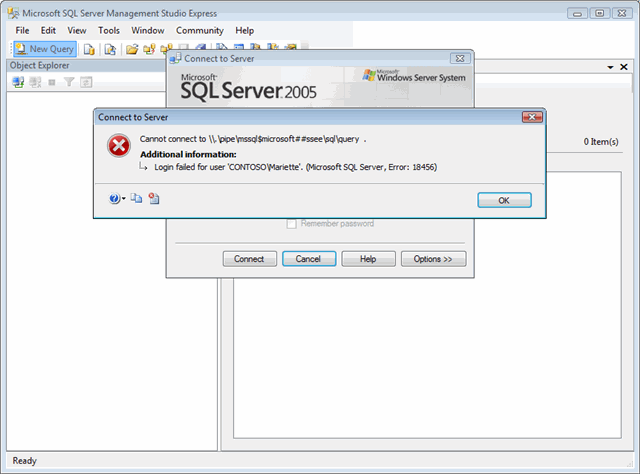The image size is (640, 474).
Task: Open the summary pane dropdown arrow
Action: coord(610,67)
